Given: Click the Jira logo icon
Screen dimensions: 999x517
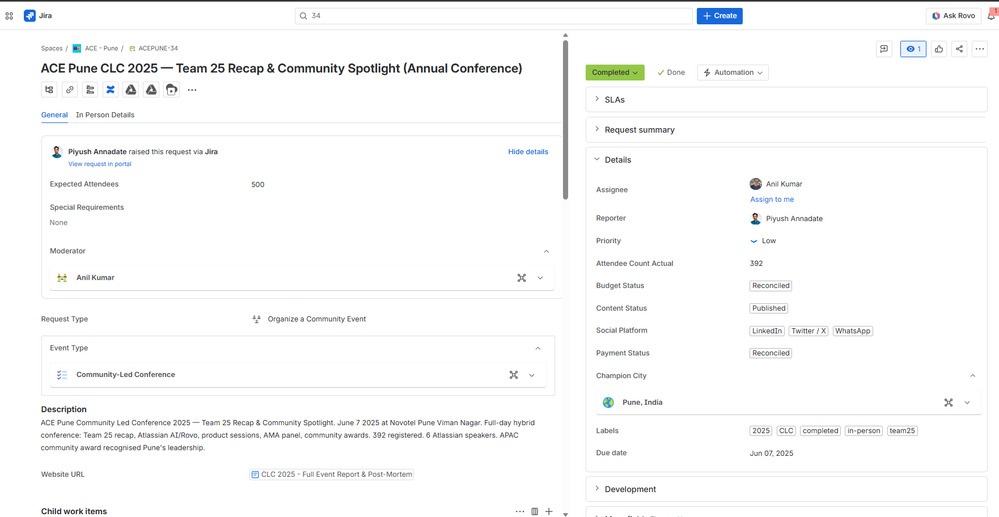Looking at the screenshot, I should click(29, 16).
